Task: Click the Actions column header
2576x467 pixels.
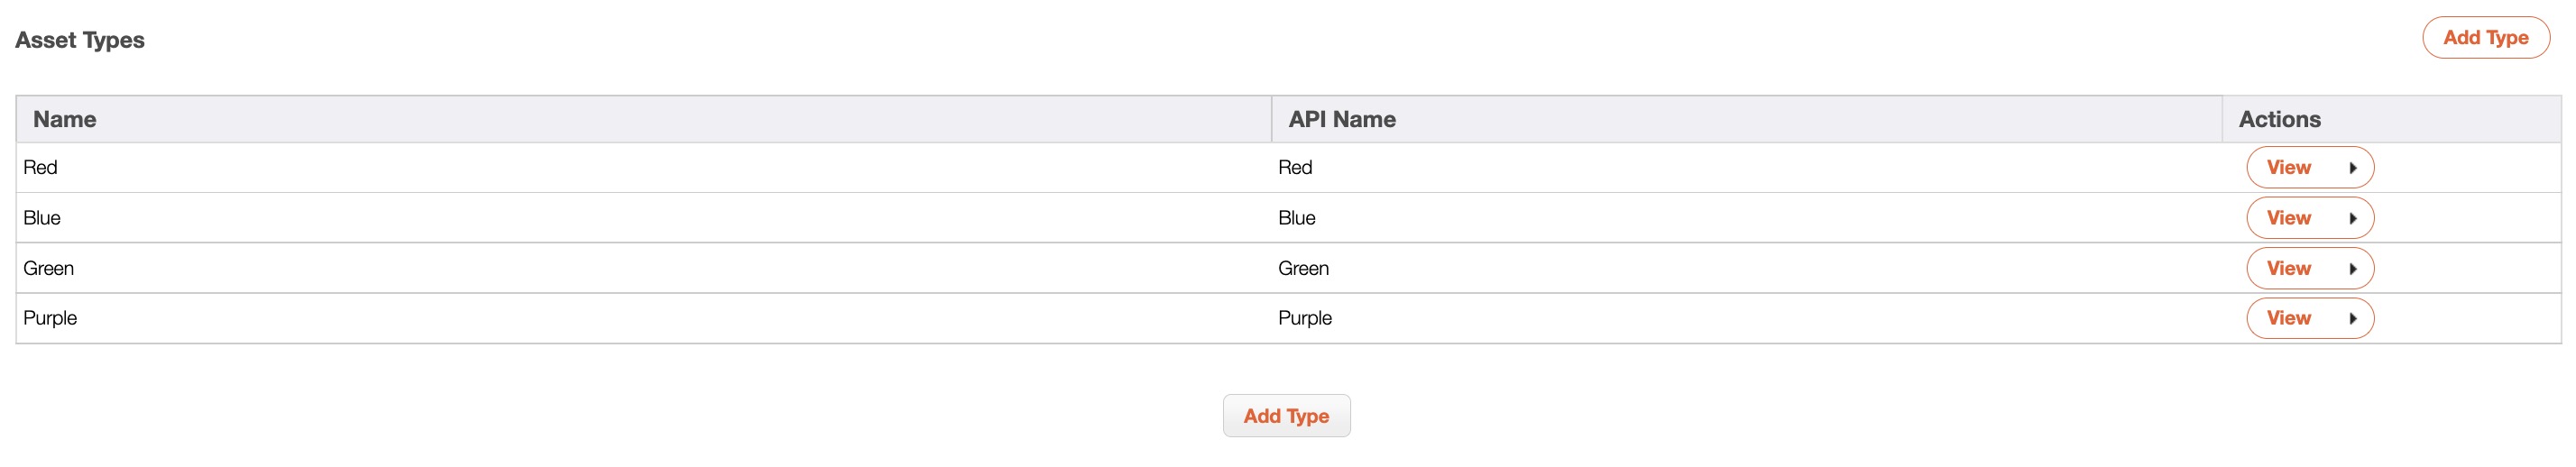Action: point(2279,120)
